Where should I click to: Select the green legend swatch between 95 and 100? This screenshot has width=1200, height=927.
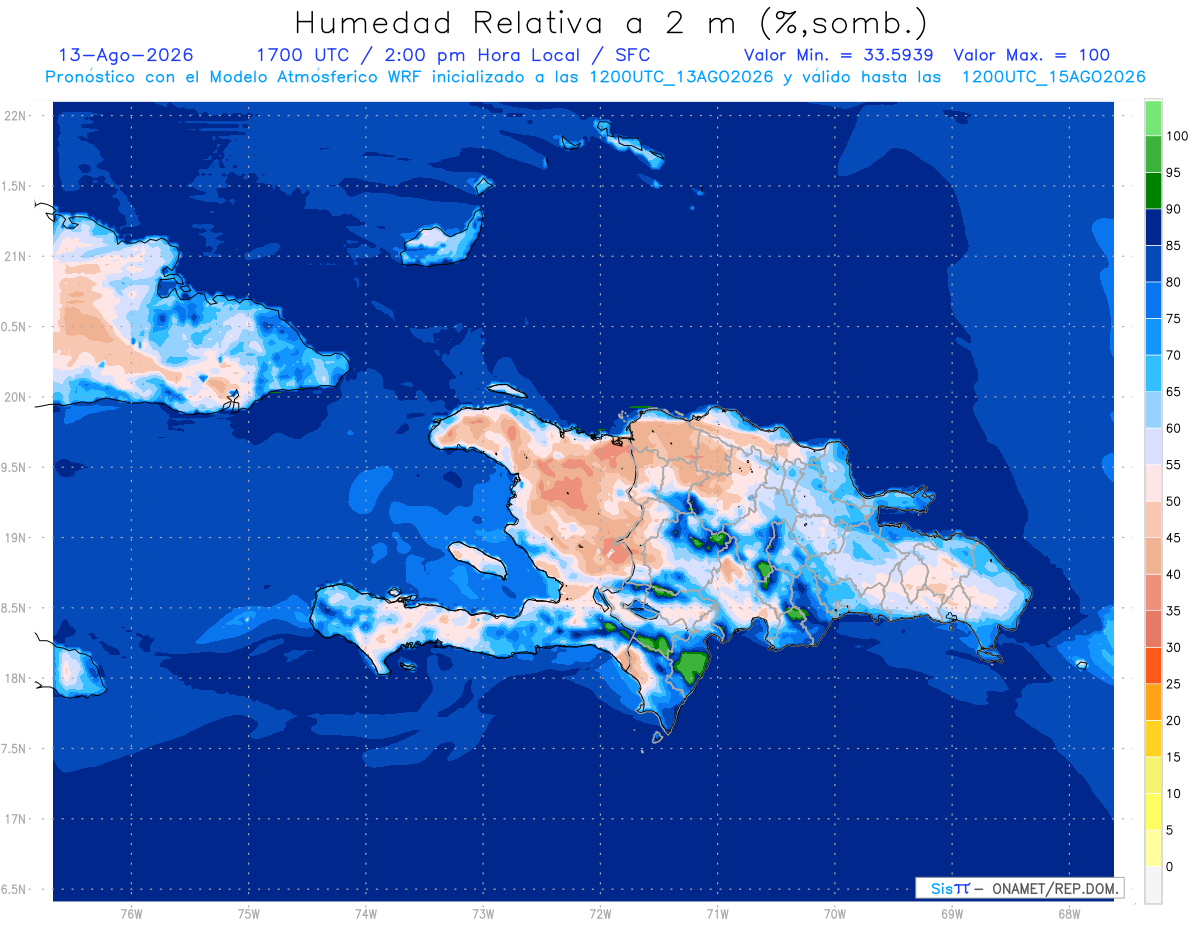click(1153, 154)
